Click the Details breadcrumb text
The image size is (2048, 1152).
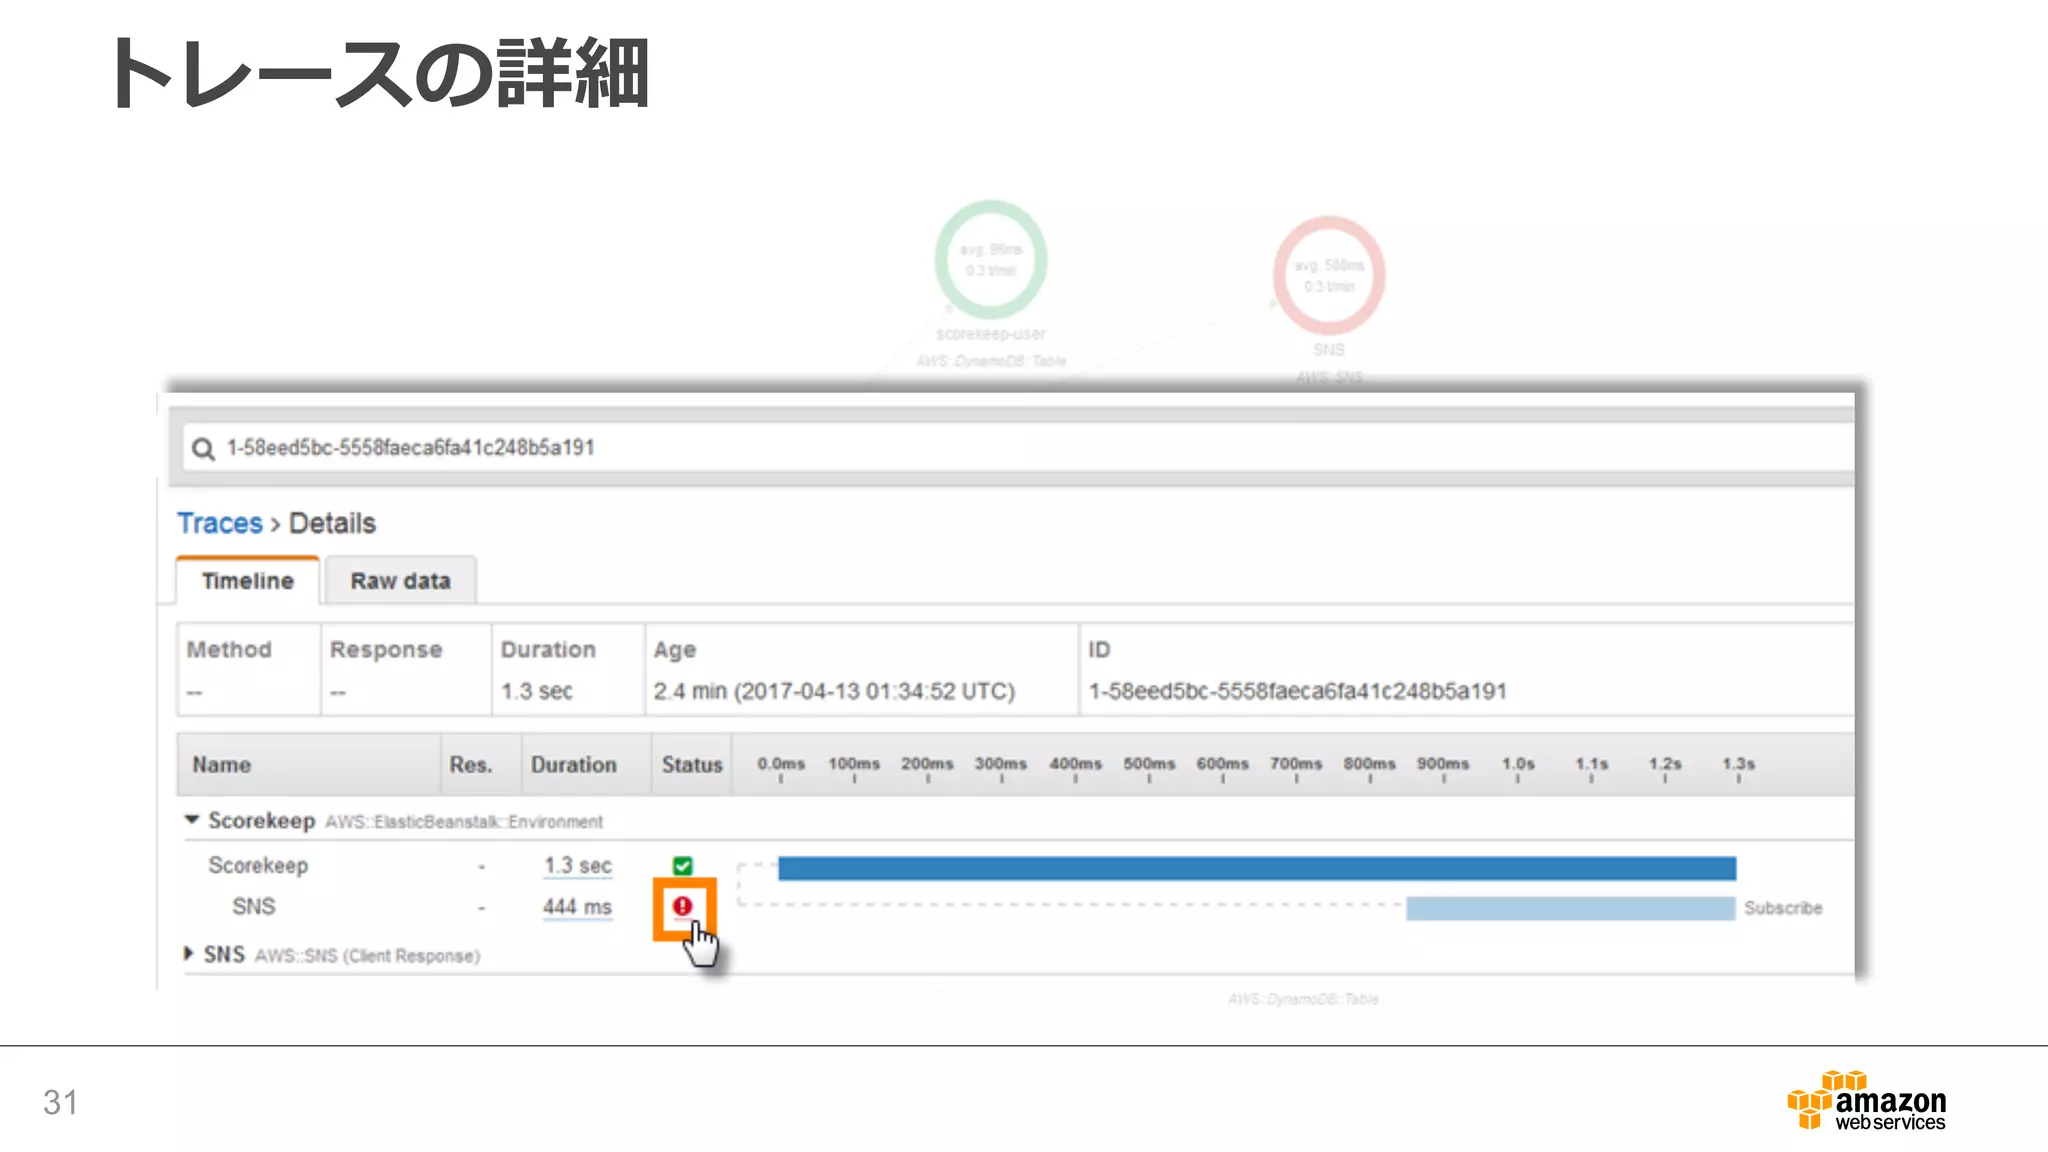point(332,523)
